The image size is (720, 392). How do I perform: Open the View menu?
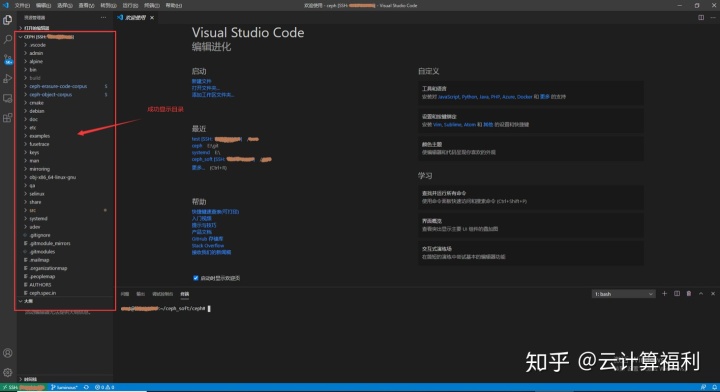pyautogui.click(x=86, y=6)
